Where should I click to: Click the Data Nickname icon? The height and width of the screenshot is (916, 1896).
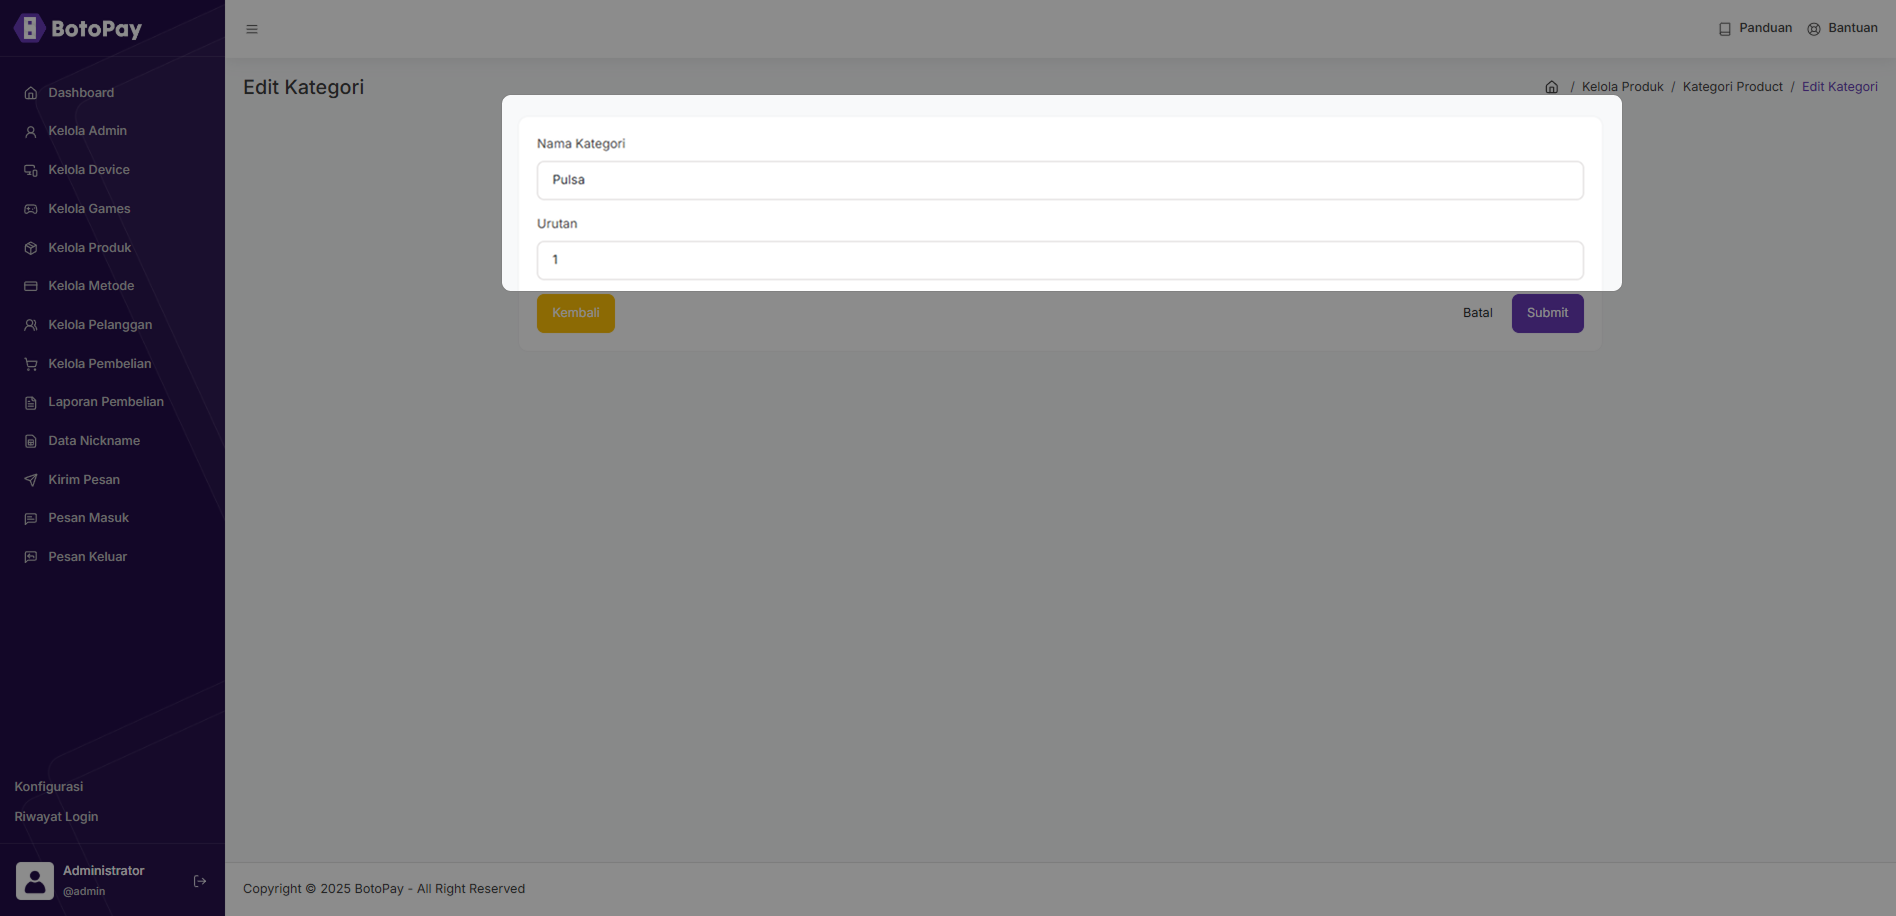(x=31, y=441)
